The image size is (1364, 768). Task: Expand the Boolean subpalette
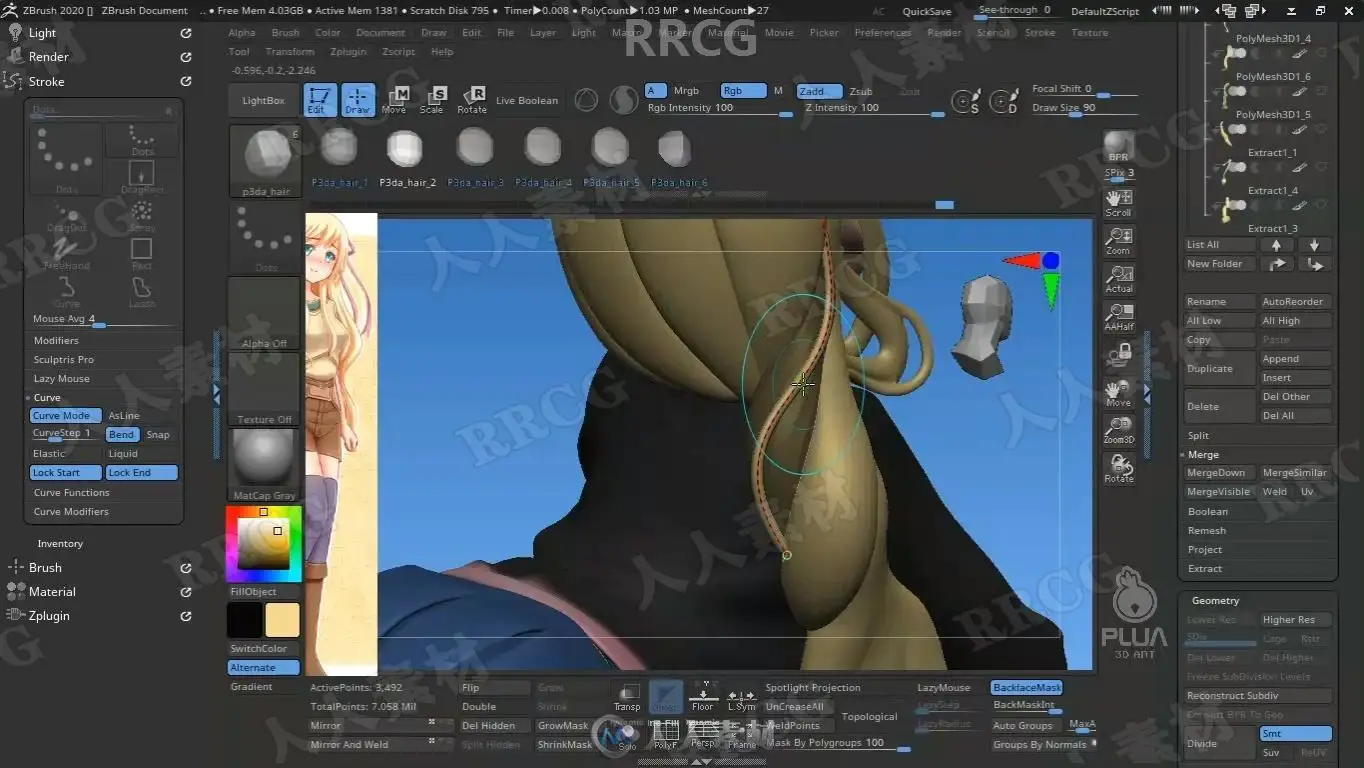[x=1208, y=512]
